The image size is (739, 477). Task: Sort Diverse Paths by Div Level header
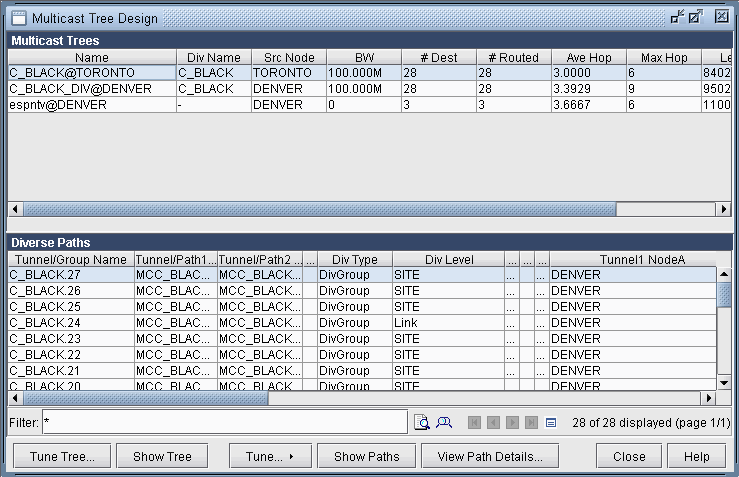(448, 259)
